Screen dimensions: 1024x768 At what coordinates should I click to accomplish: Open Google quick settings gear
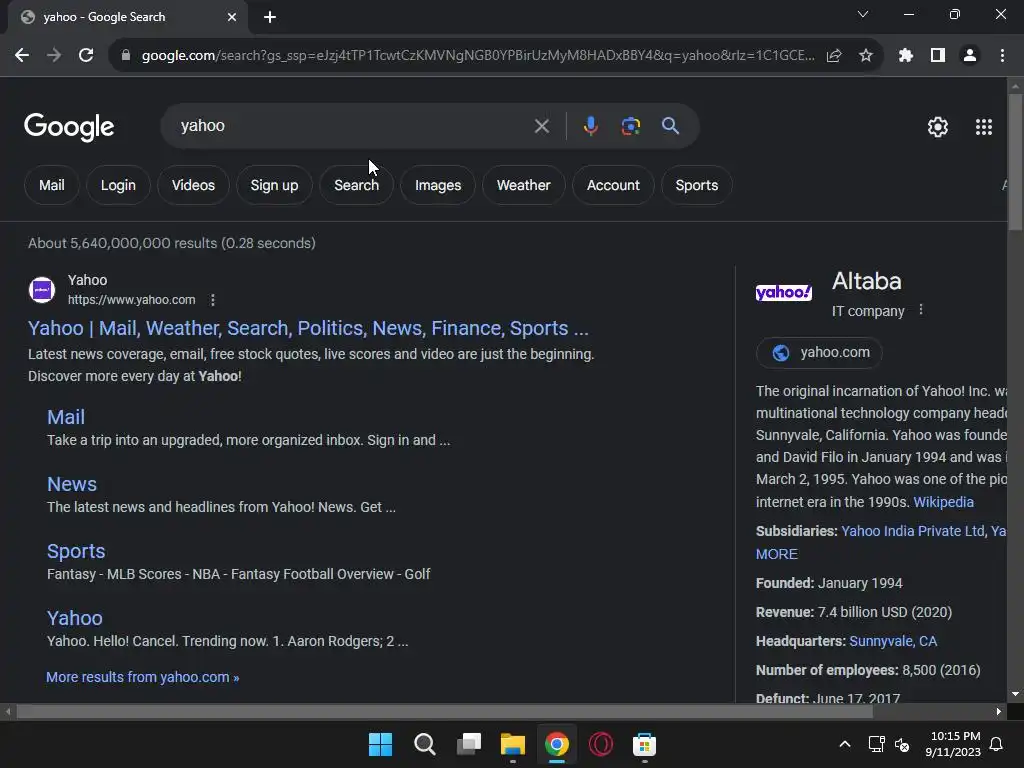(x=938, y=127)
